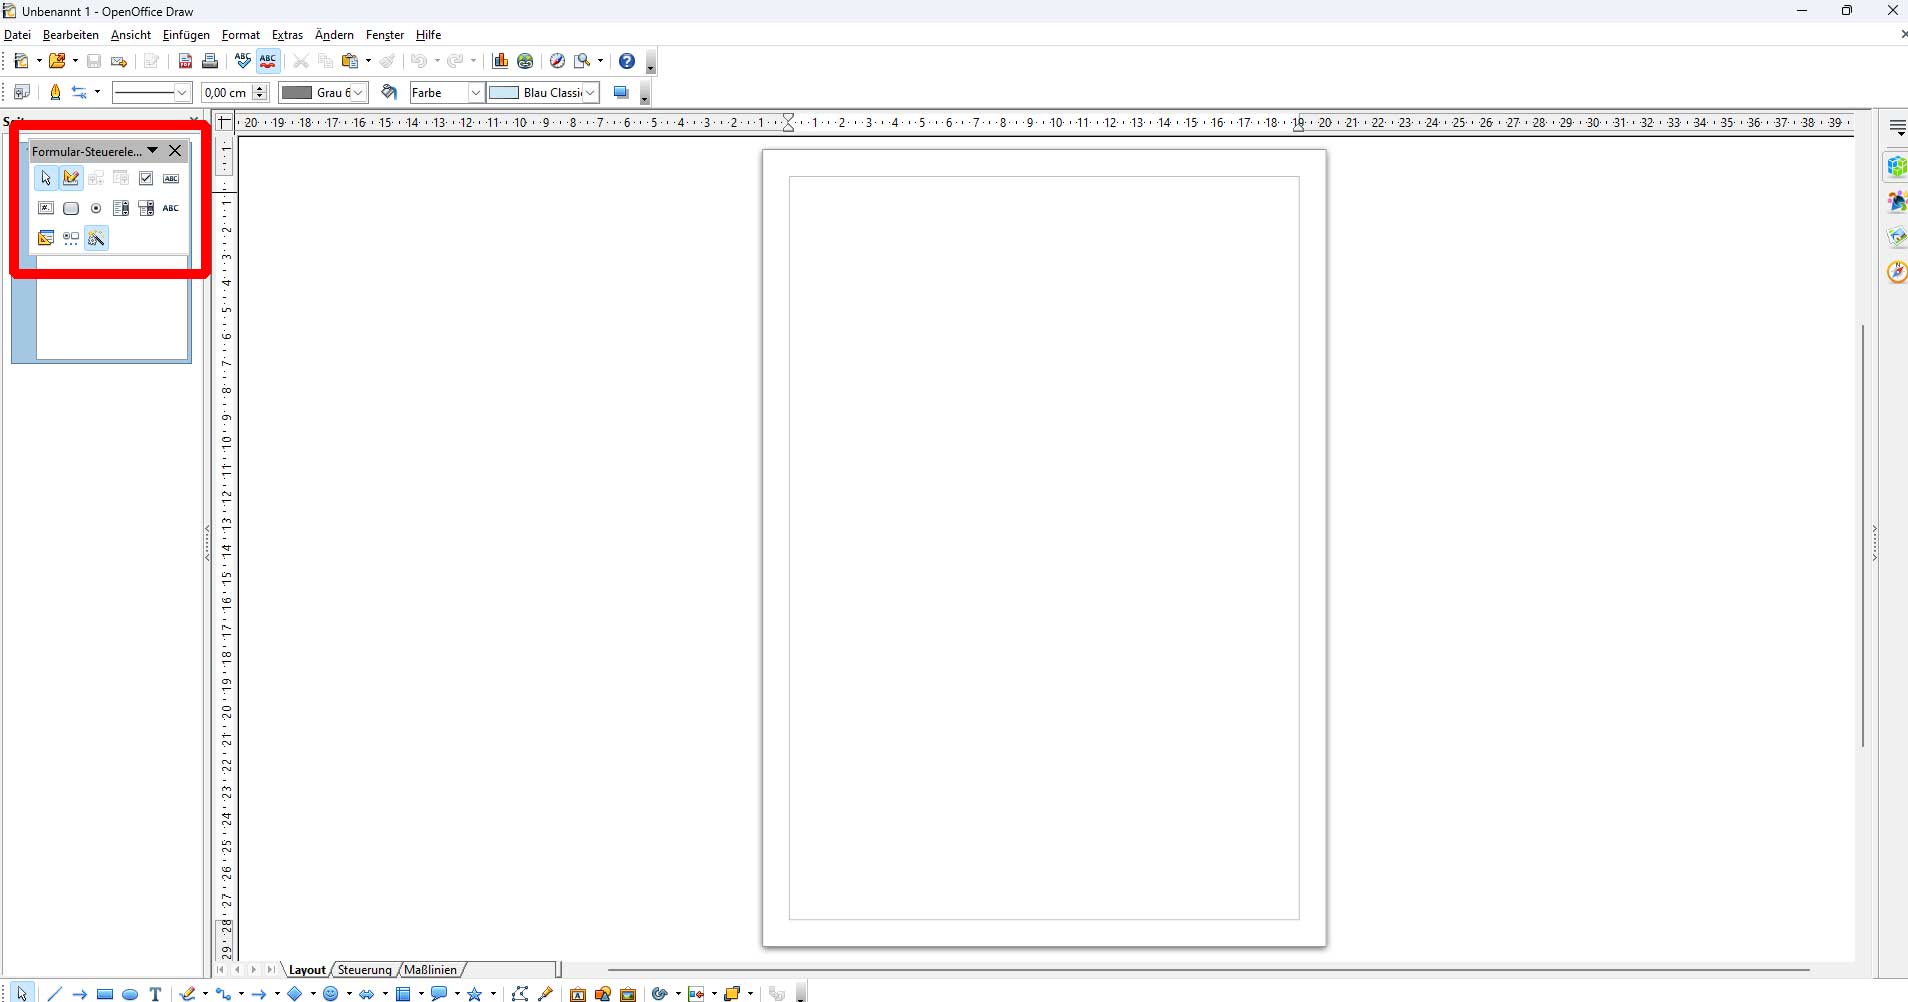
Task: Open the Ansicht menu
Action: coord(131,34)
